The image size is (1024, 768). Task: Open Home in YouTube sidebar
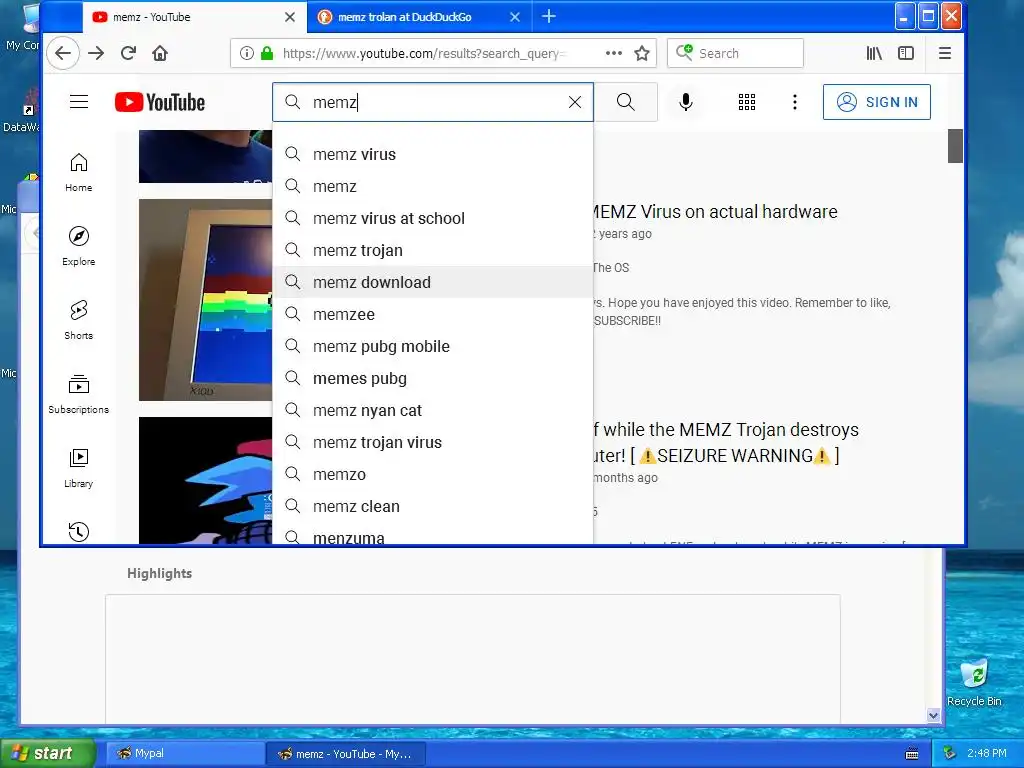tap(78, 172)
